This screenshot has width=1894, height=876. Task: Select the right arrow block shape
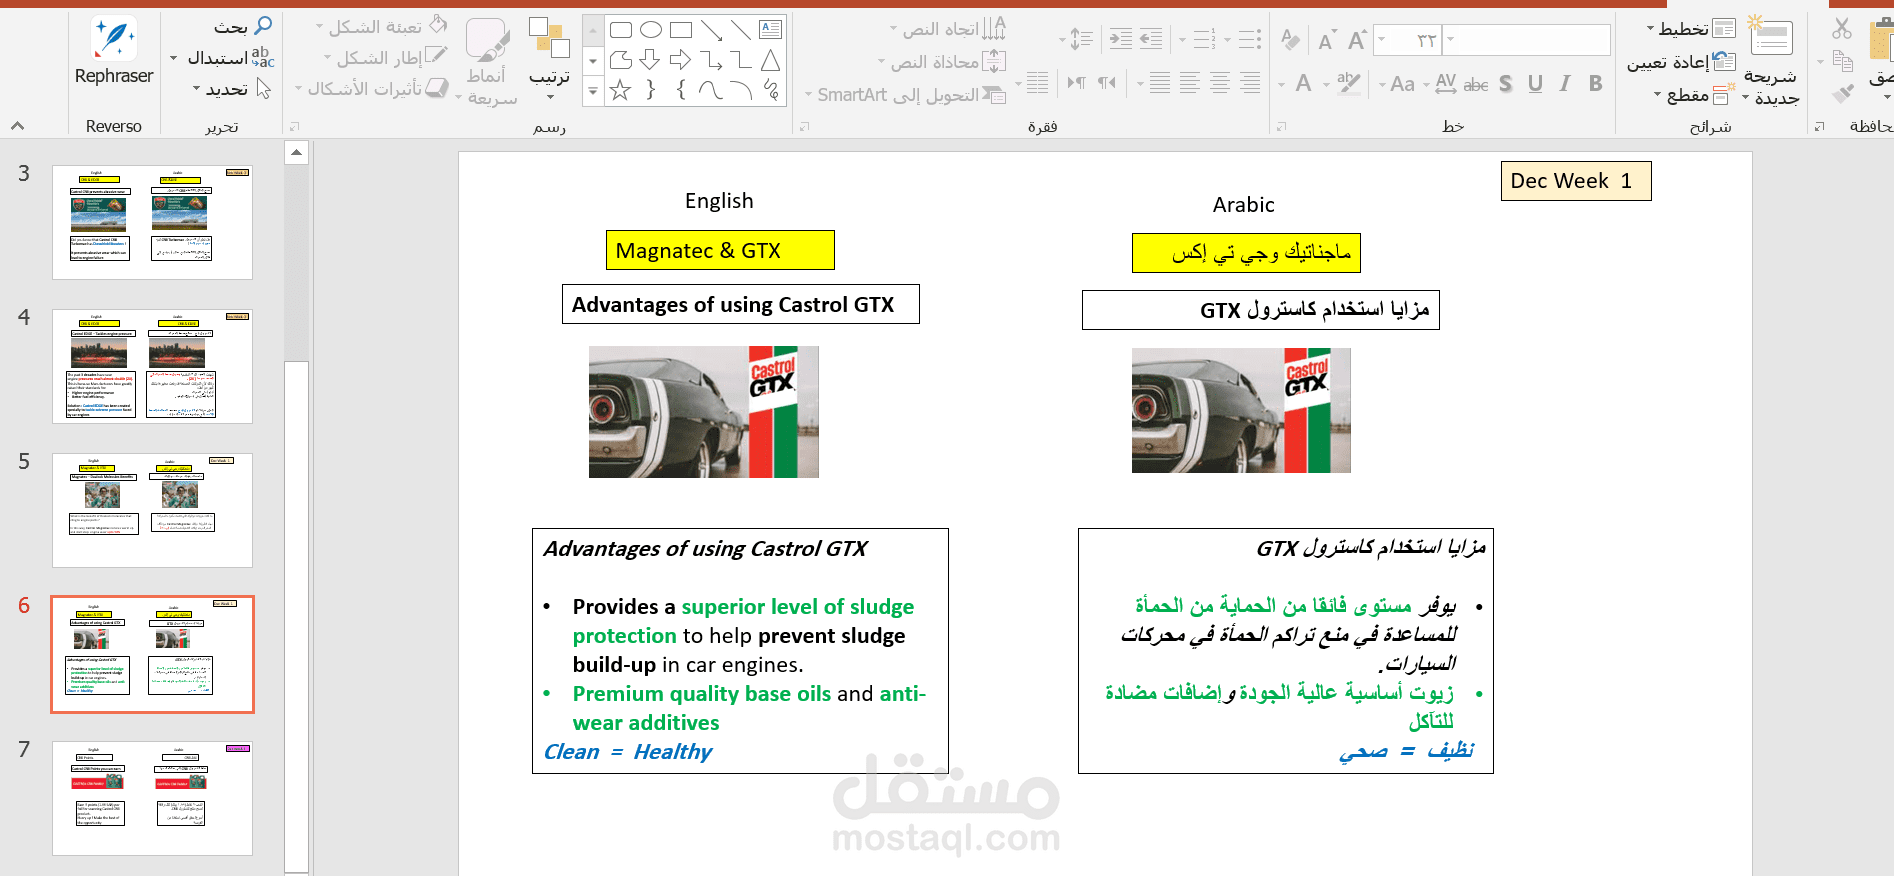tap(680, 60)
